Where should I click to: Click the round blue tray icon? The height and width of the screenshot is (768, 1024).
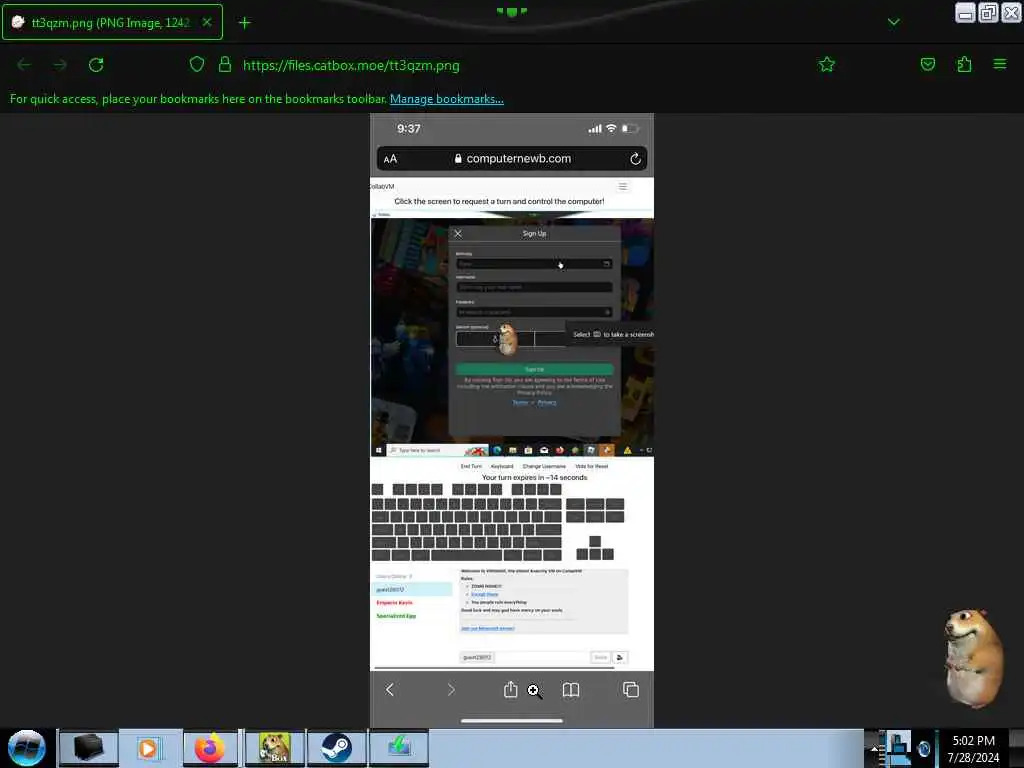[923, 748]
